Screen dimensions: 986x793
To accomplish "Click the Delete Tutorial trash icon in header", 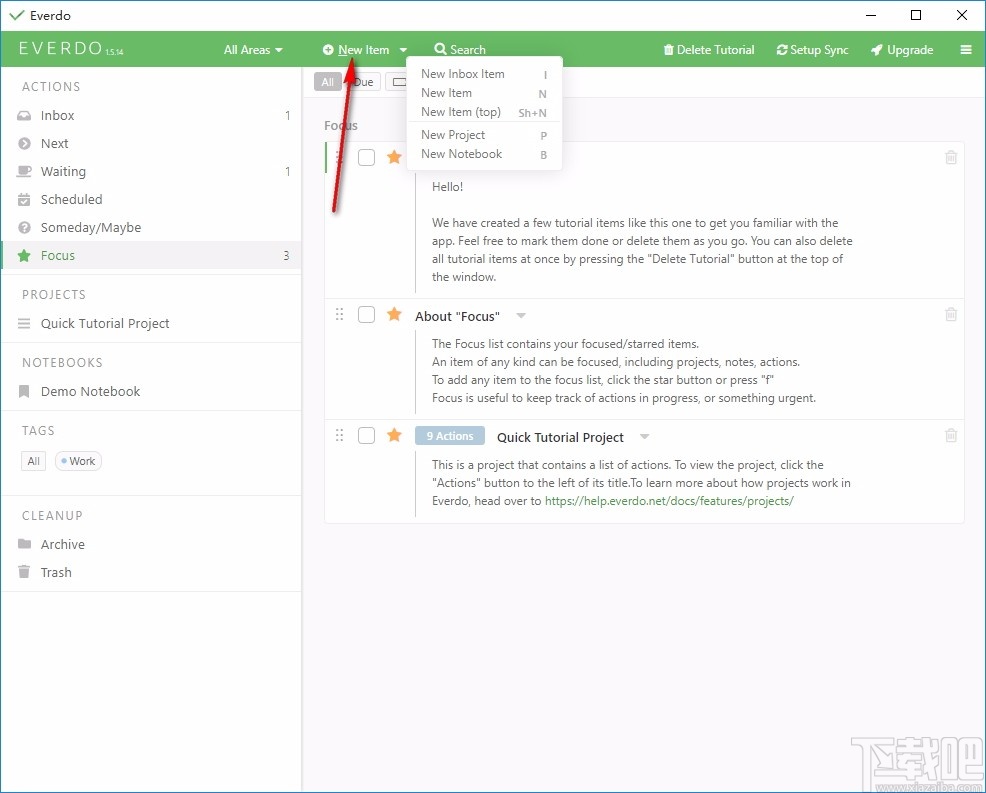I will click(x=668, y=50).
